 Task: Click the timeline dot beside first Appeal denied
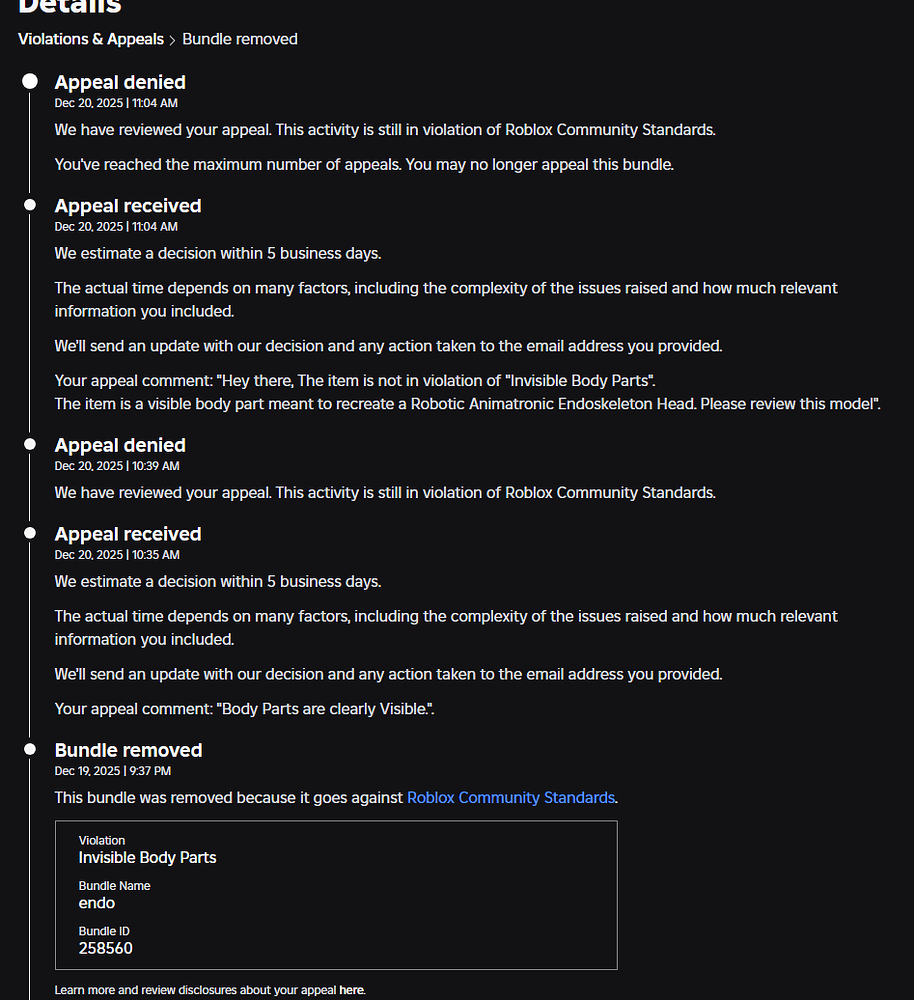point(29,81)
